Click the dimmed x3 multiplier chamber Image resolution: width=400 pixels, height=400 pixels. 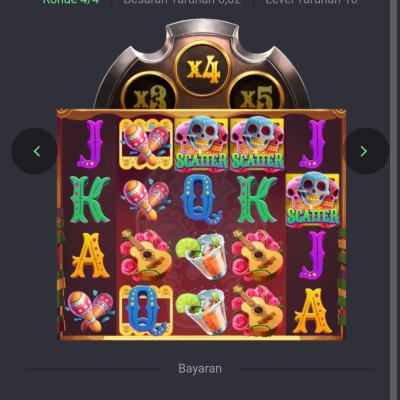click(149, 94)
